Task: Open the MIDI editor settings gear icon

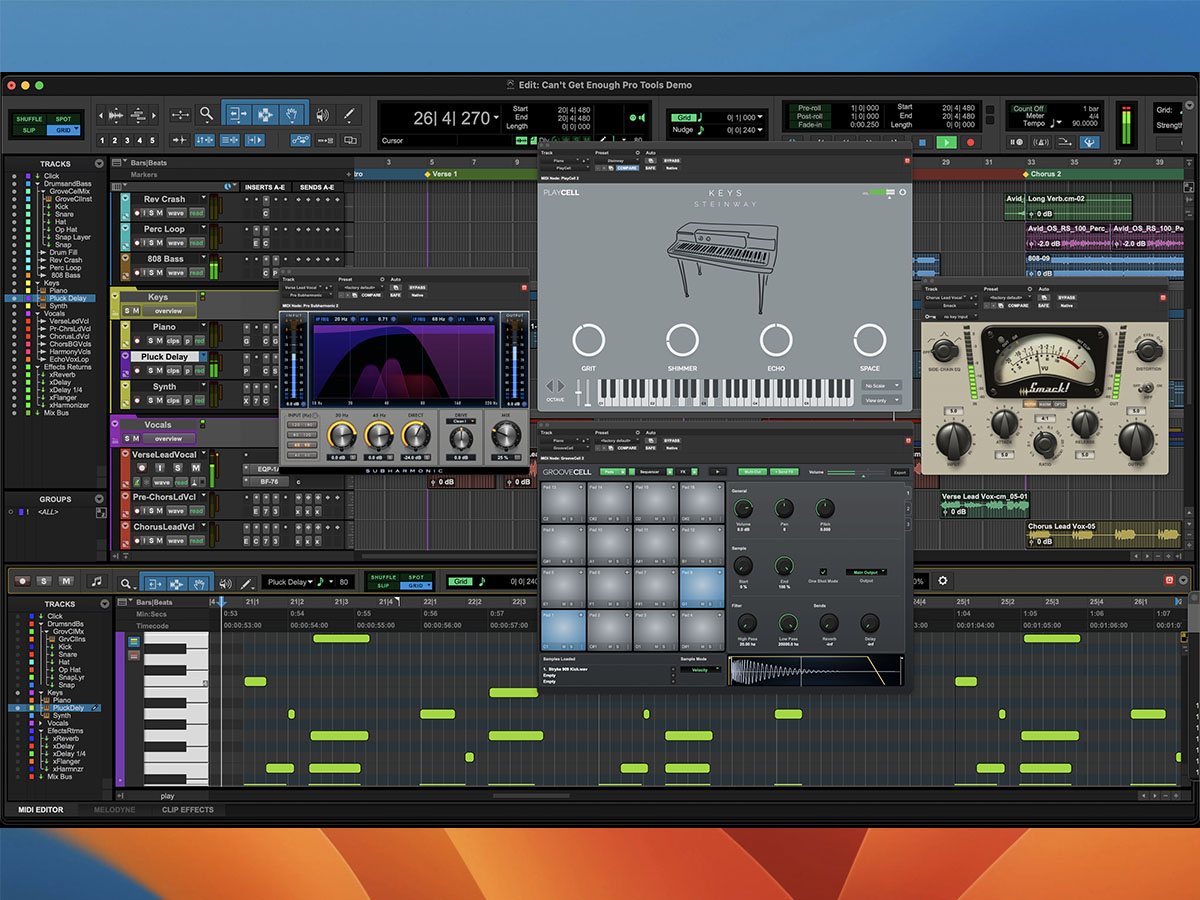Action: coord(942,580)
